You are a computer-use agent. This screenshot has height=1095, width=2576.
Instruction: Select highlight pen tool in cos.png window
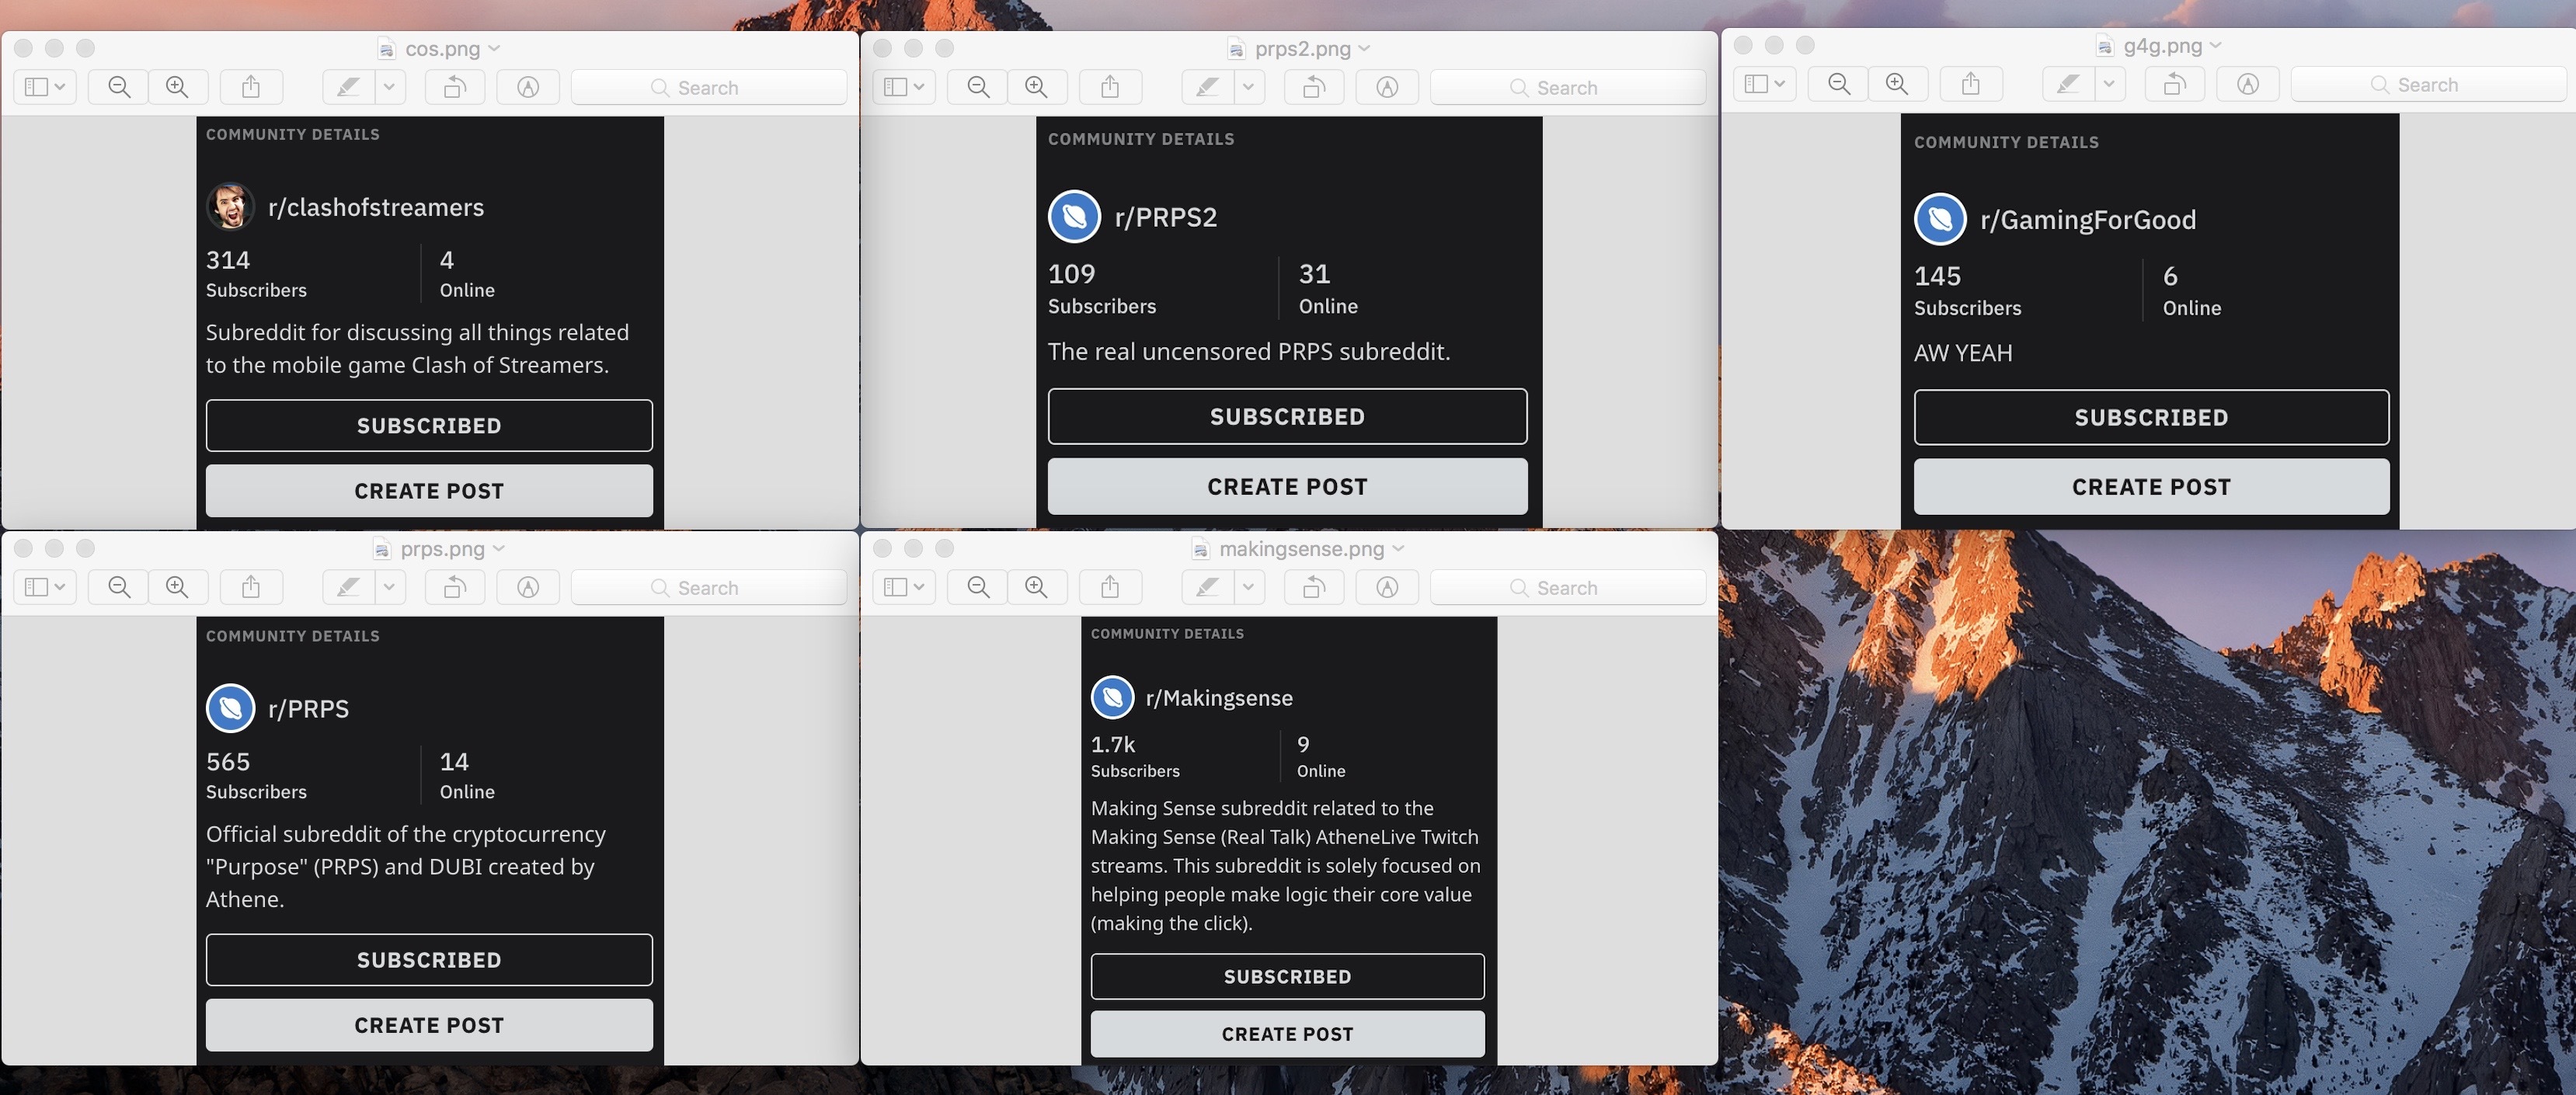[348, 87]
